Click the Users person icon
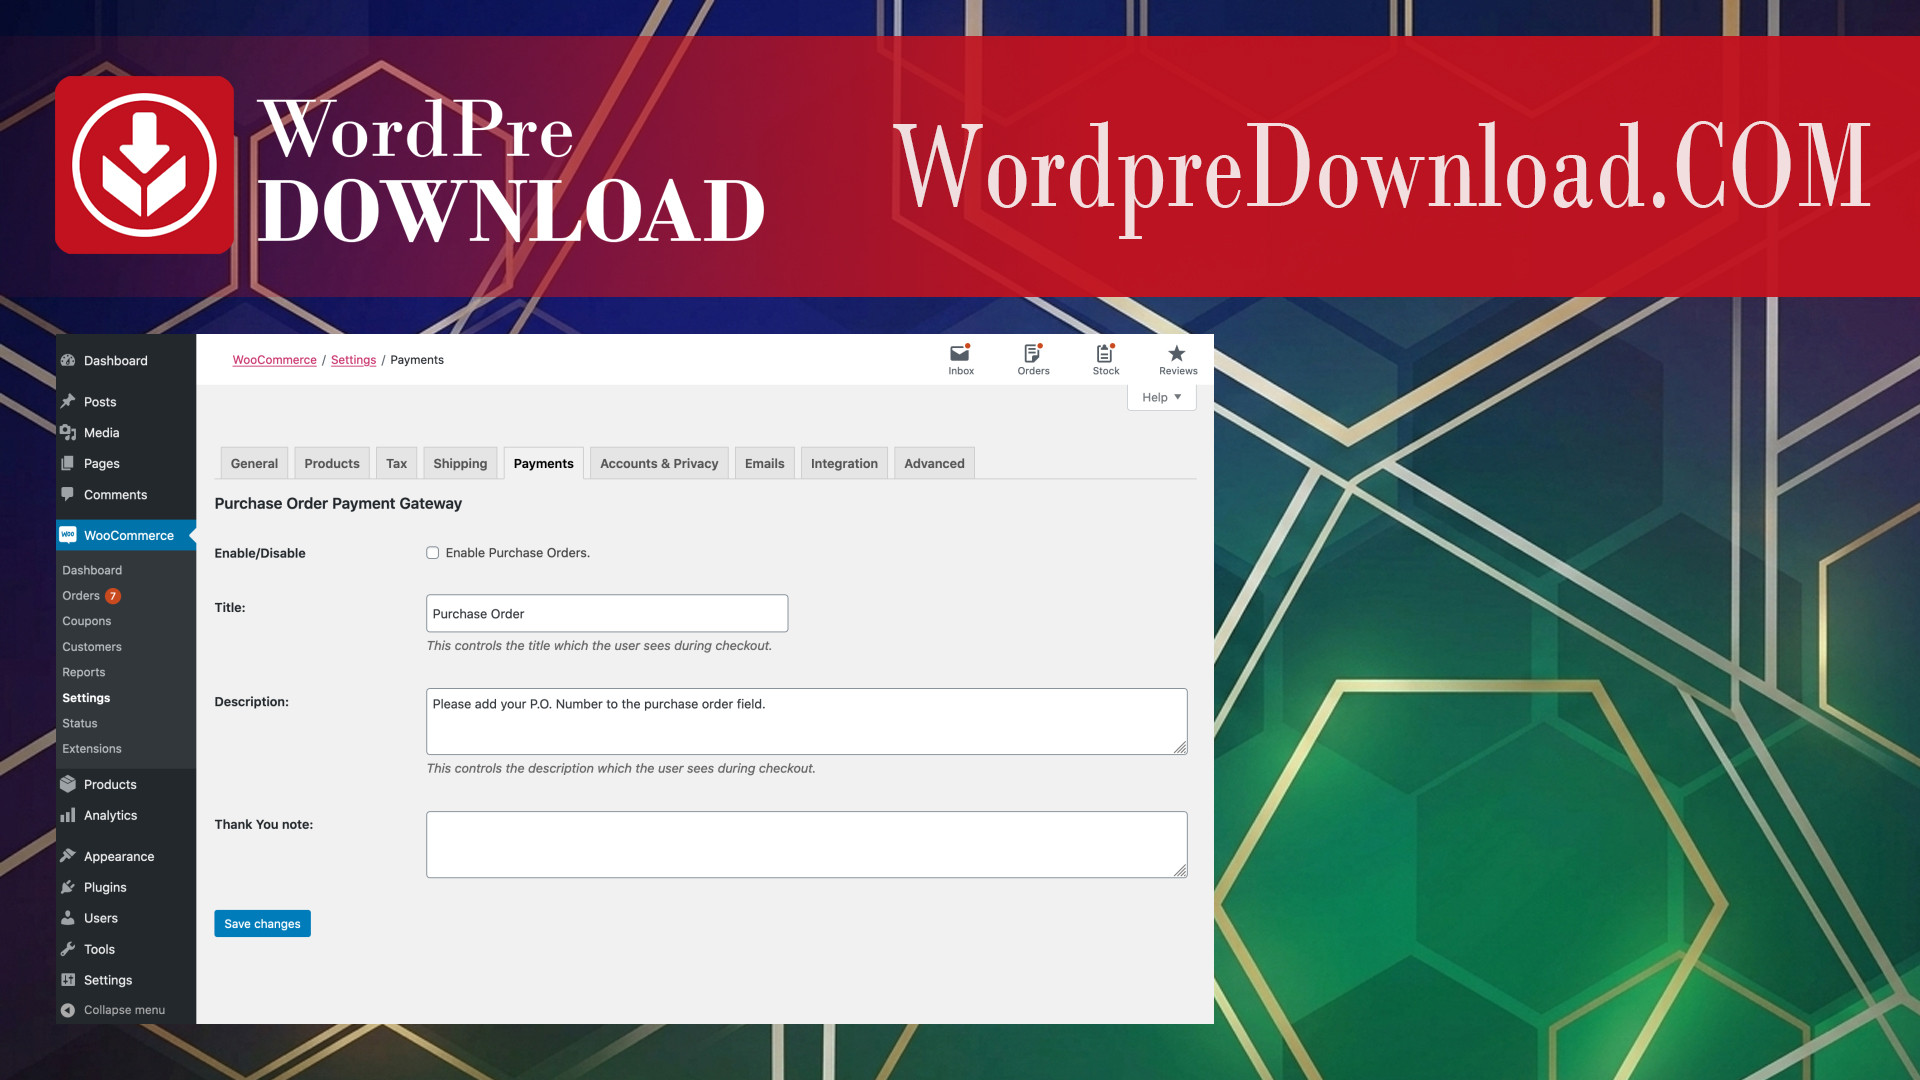 68,918
